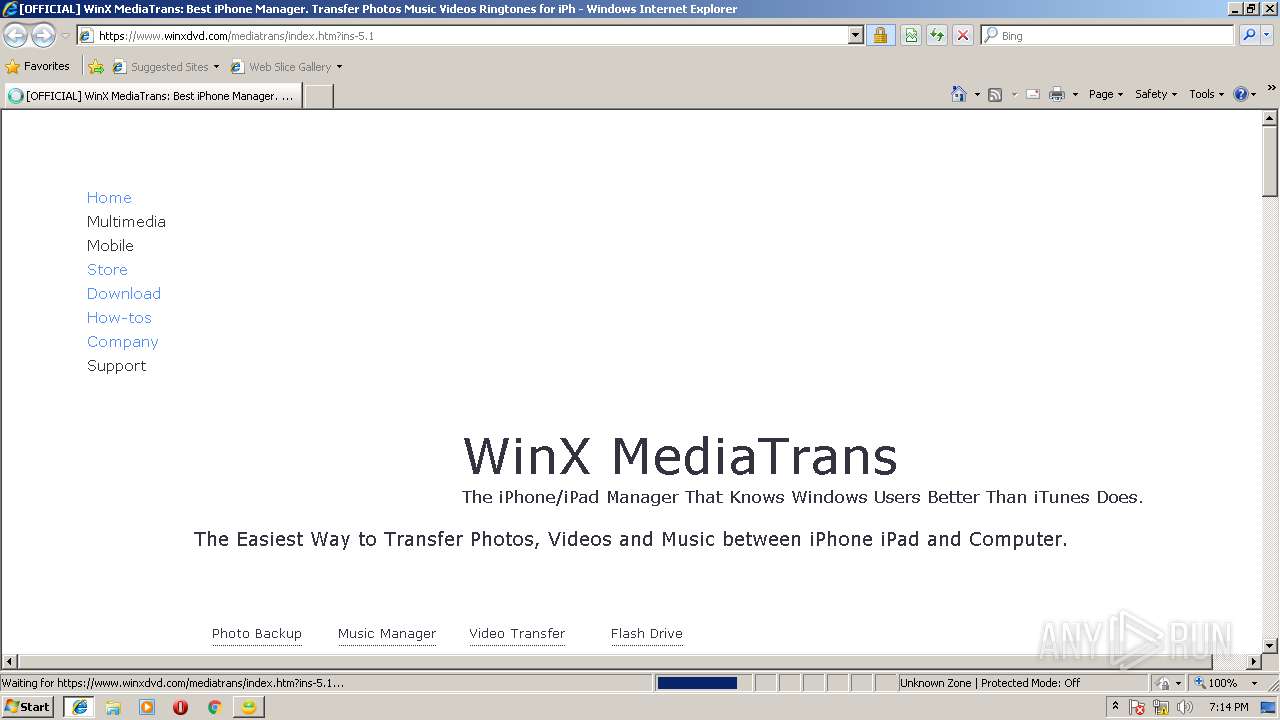The width and height of the screenshot is (1280, 720).
Task: Select Support in the site navigation
Action: (x=116, y=366)
